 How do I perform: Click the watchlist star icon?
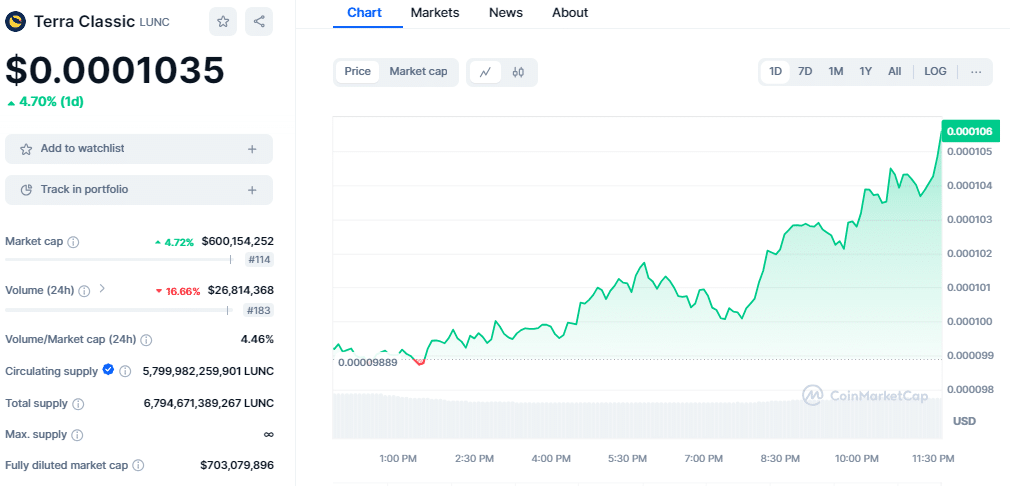click(26, 149)
